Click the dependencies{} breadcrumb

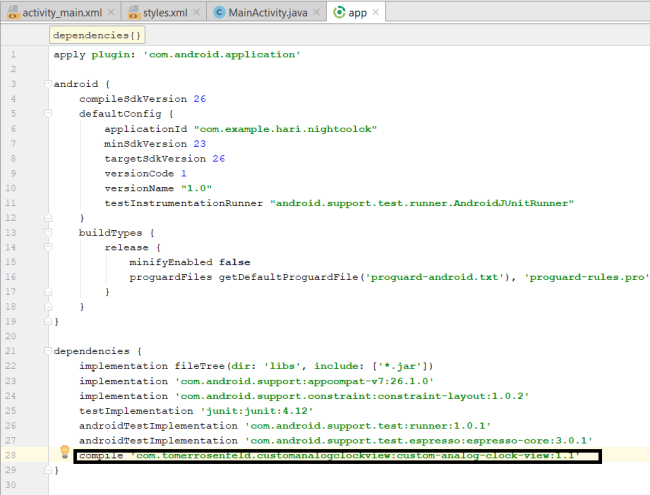(x=97, y=35)
